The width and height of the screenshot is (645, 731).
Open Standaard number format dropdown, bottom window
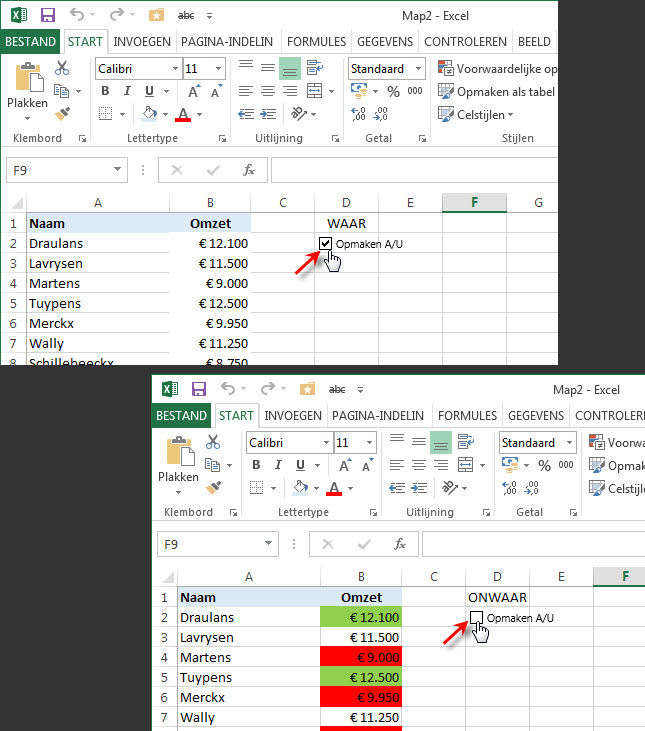[570, 442]
